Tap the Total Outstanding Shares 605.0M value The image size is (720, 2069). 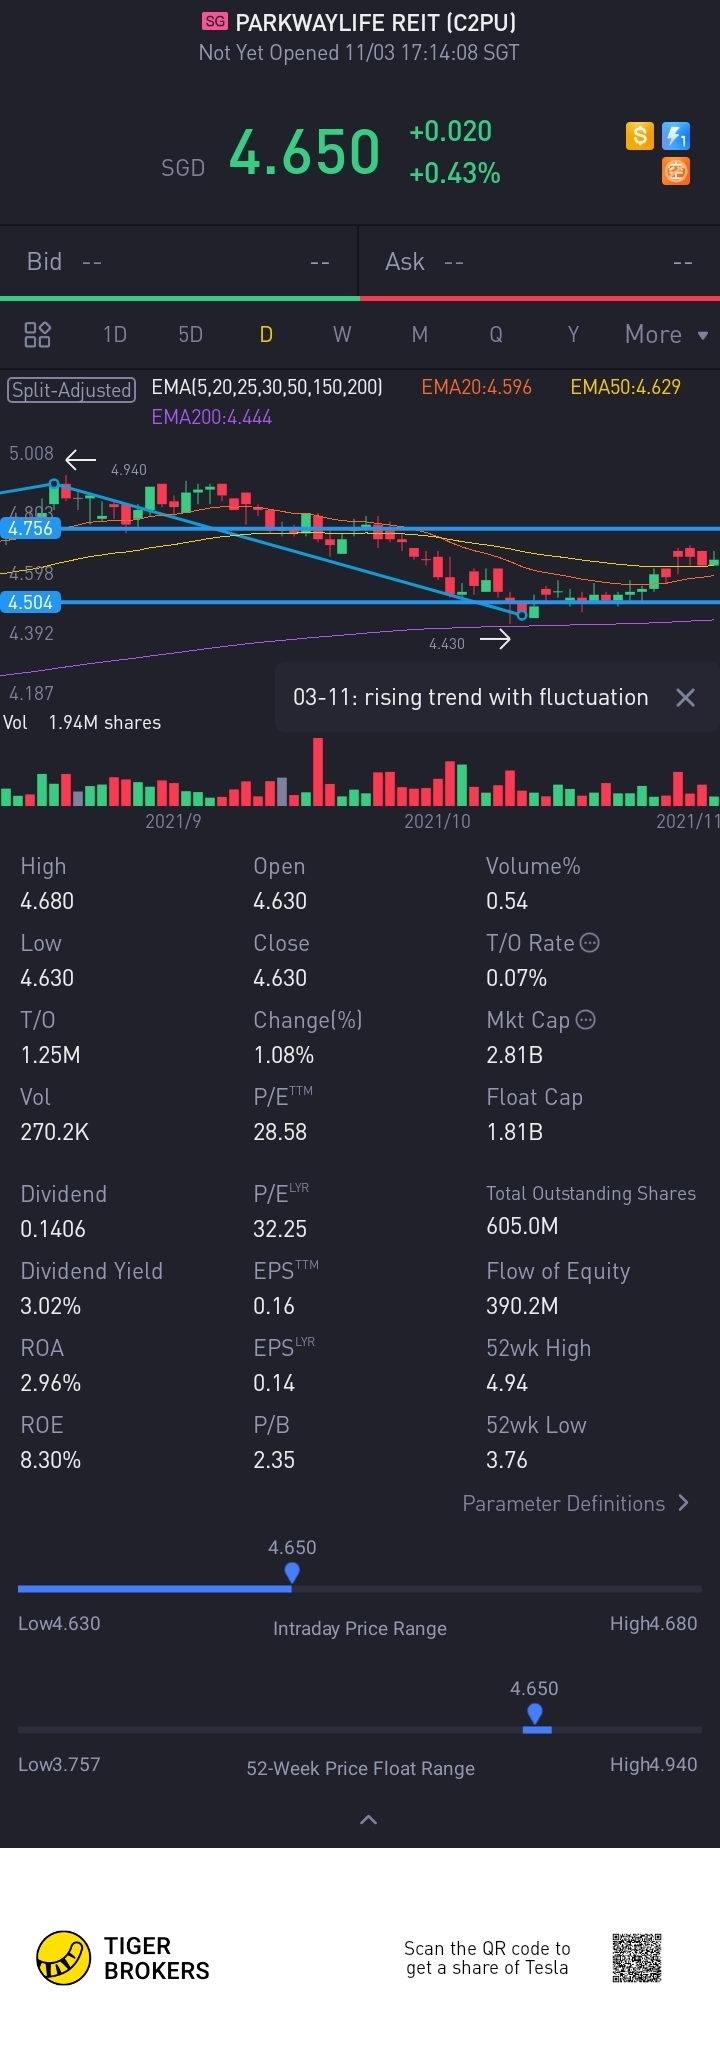522,1226
